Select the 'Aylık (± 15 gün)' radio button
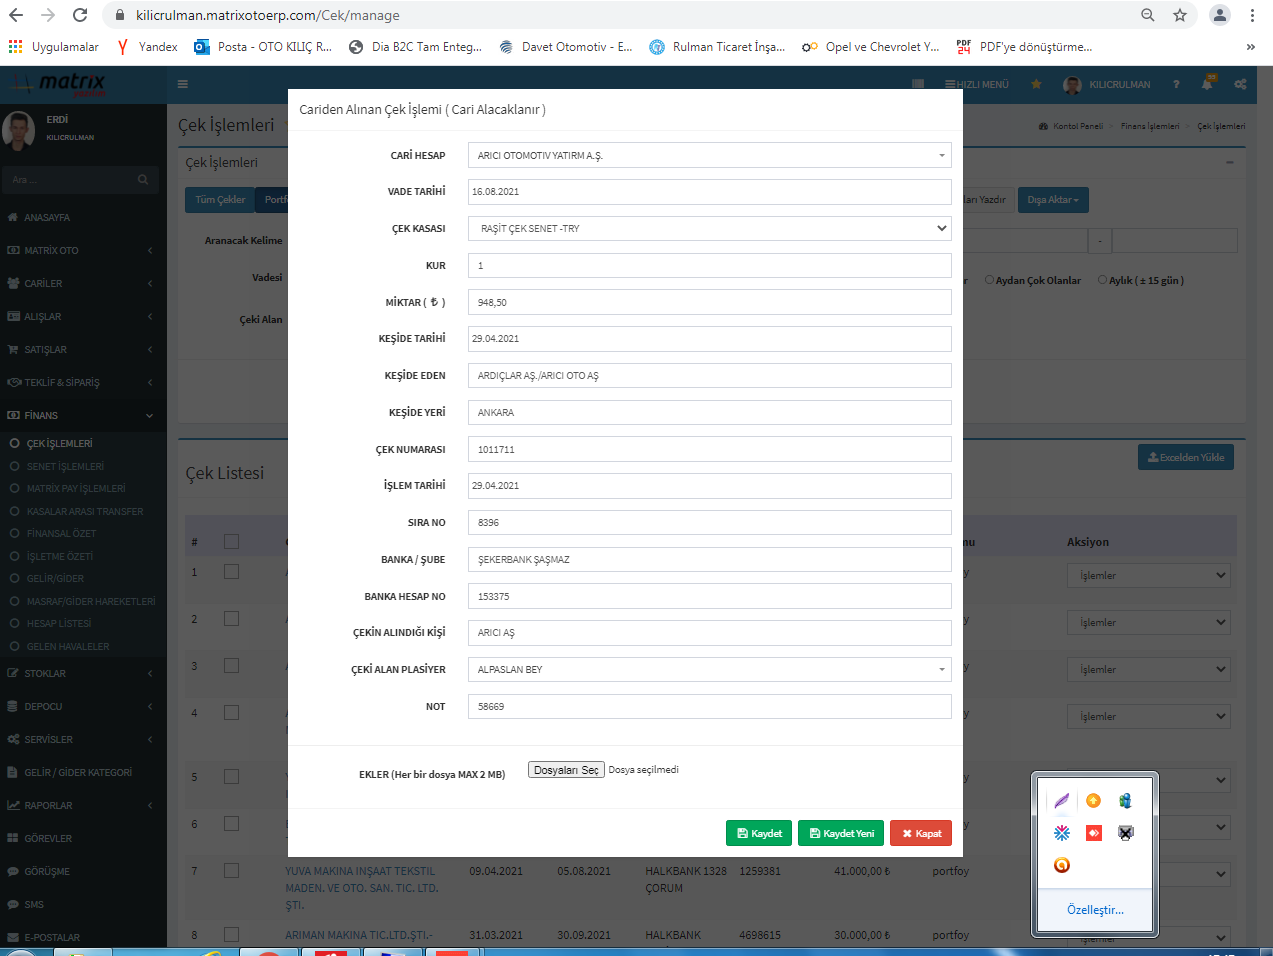 [x=1102, y=280]
